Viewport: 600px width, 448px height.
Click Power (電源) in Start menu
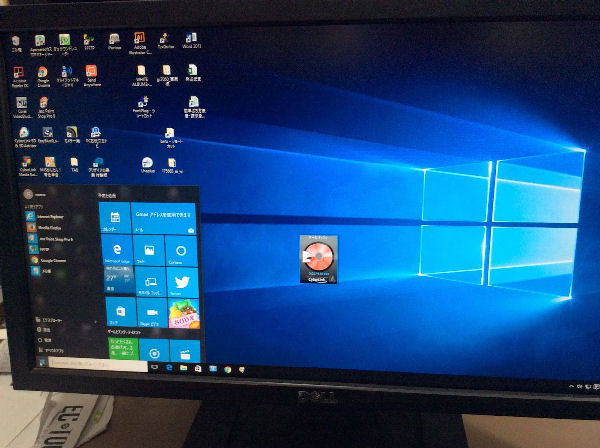[44, 340]
